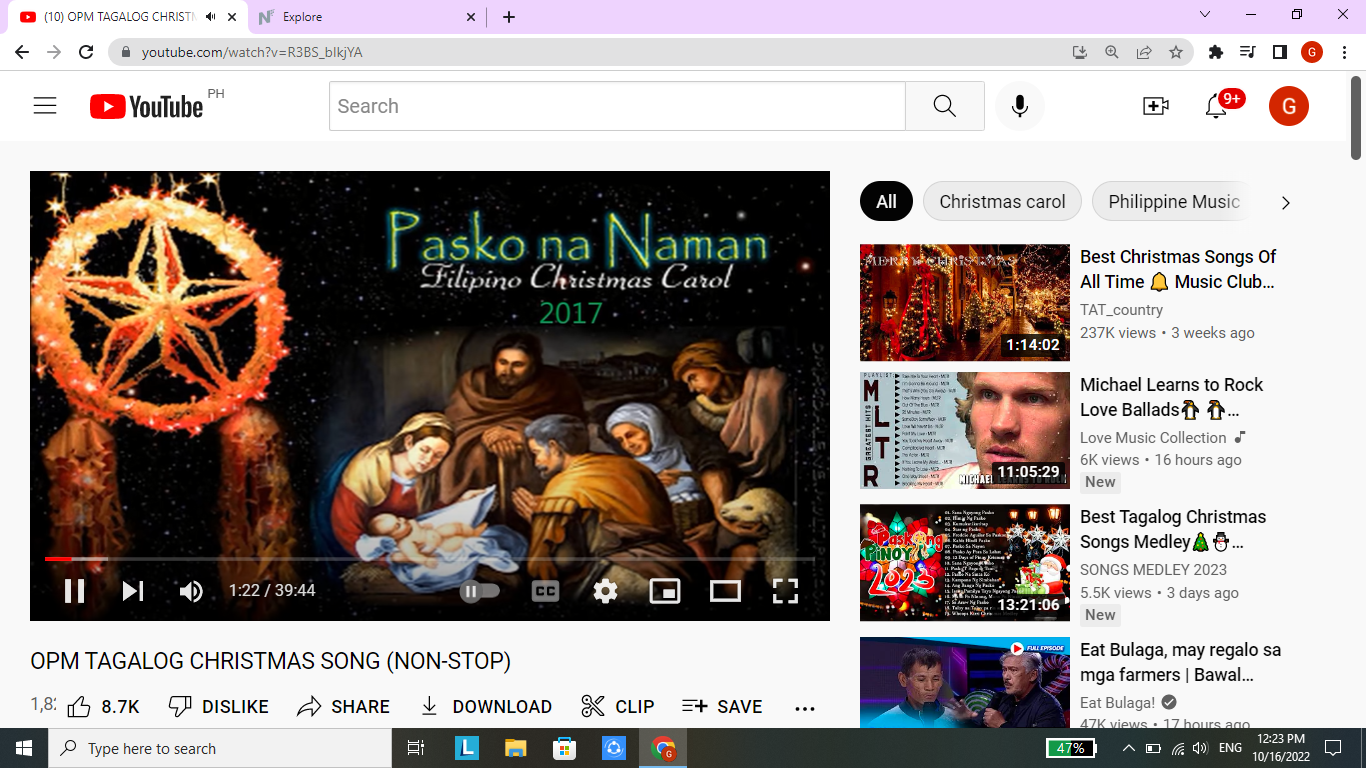Show hidden system tray icons
The image size is (1366, 768).
pyautogui.click(x=1129, y=748)
